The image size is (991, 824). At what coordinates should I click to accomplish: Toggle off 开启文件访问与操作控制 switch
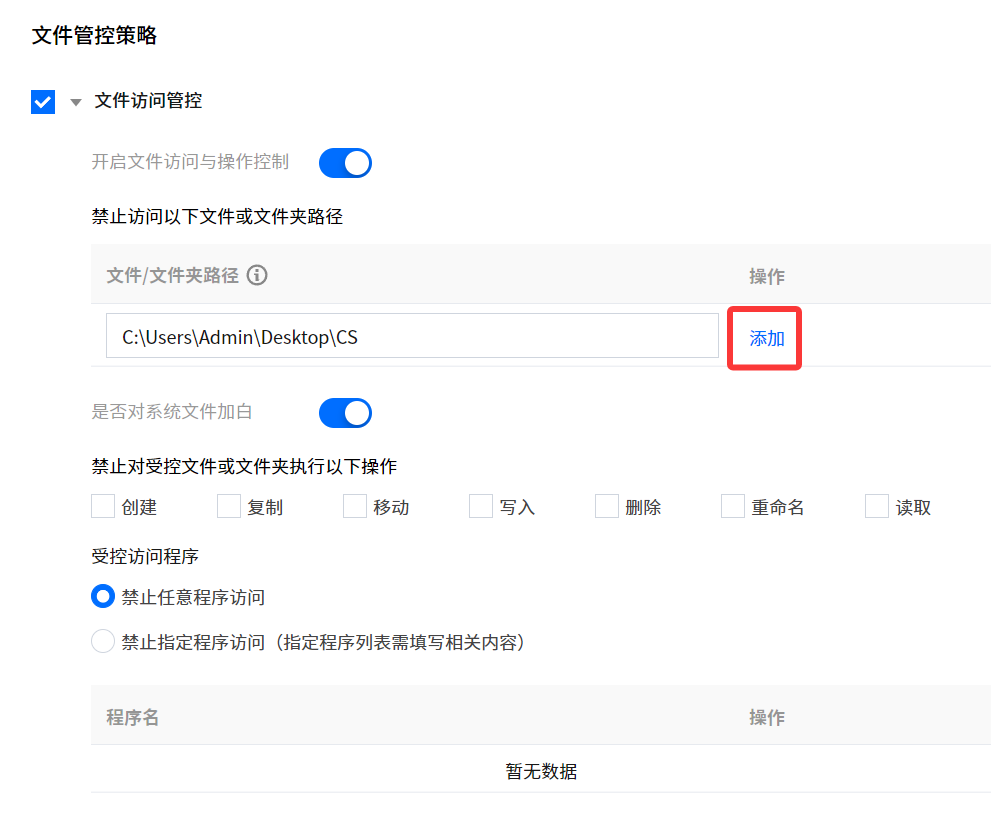pos(345,163)
